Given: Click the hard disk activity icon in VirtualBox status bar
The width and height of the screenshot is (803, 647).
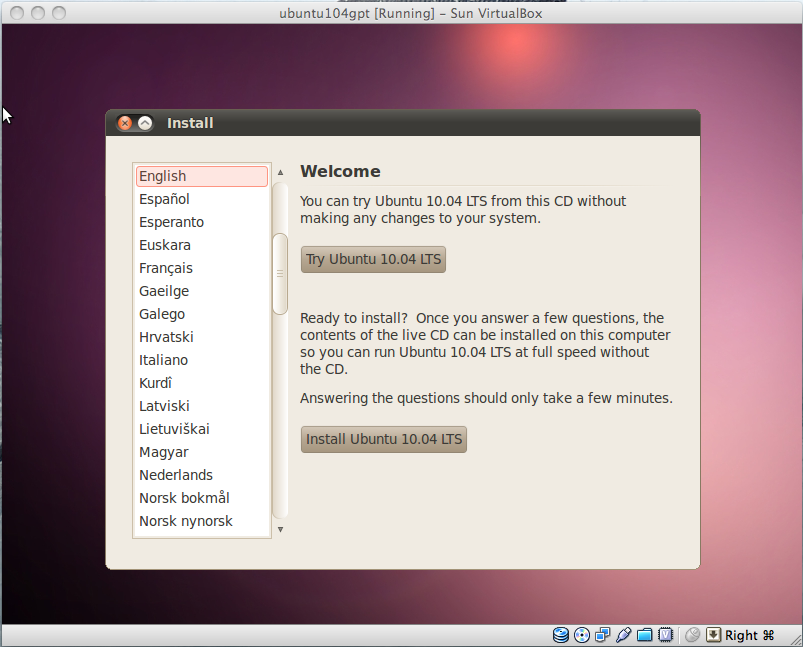Looking at the screenshot, I should pyautogui.click(x=561, y=635).
